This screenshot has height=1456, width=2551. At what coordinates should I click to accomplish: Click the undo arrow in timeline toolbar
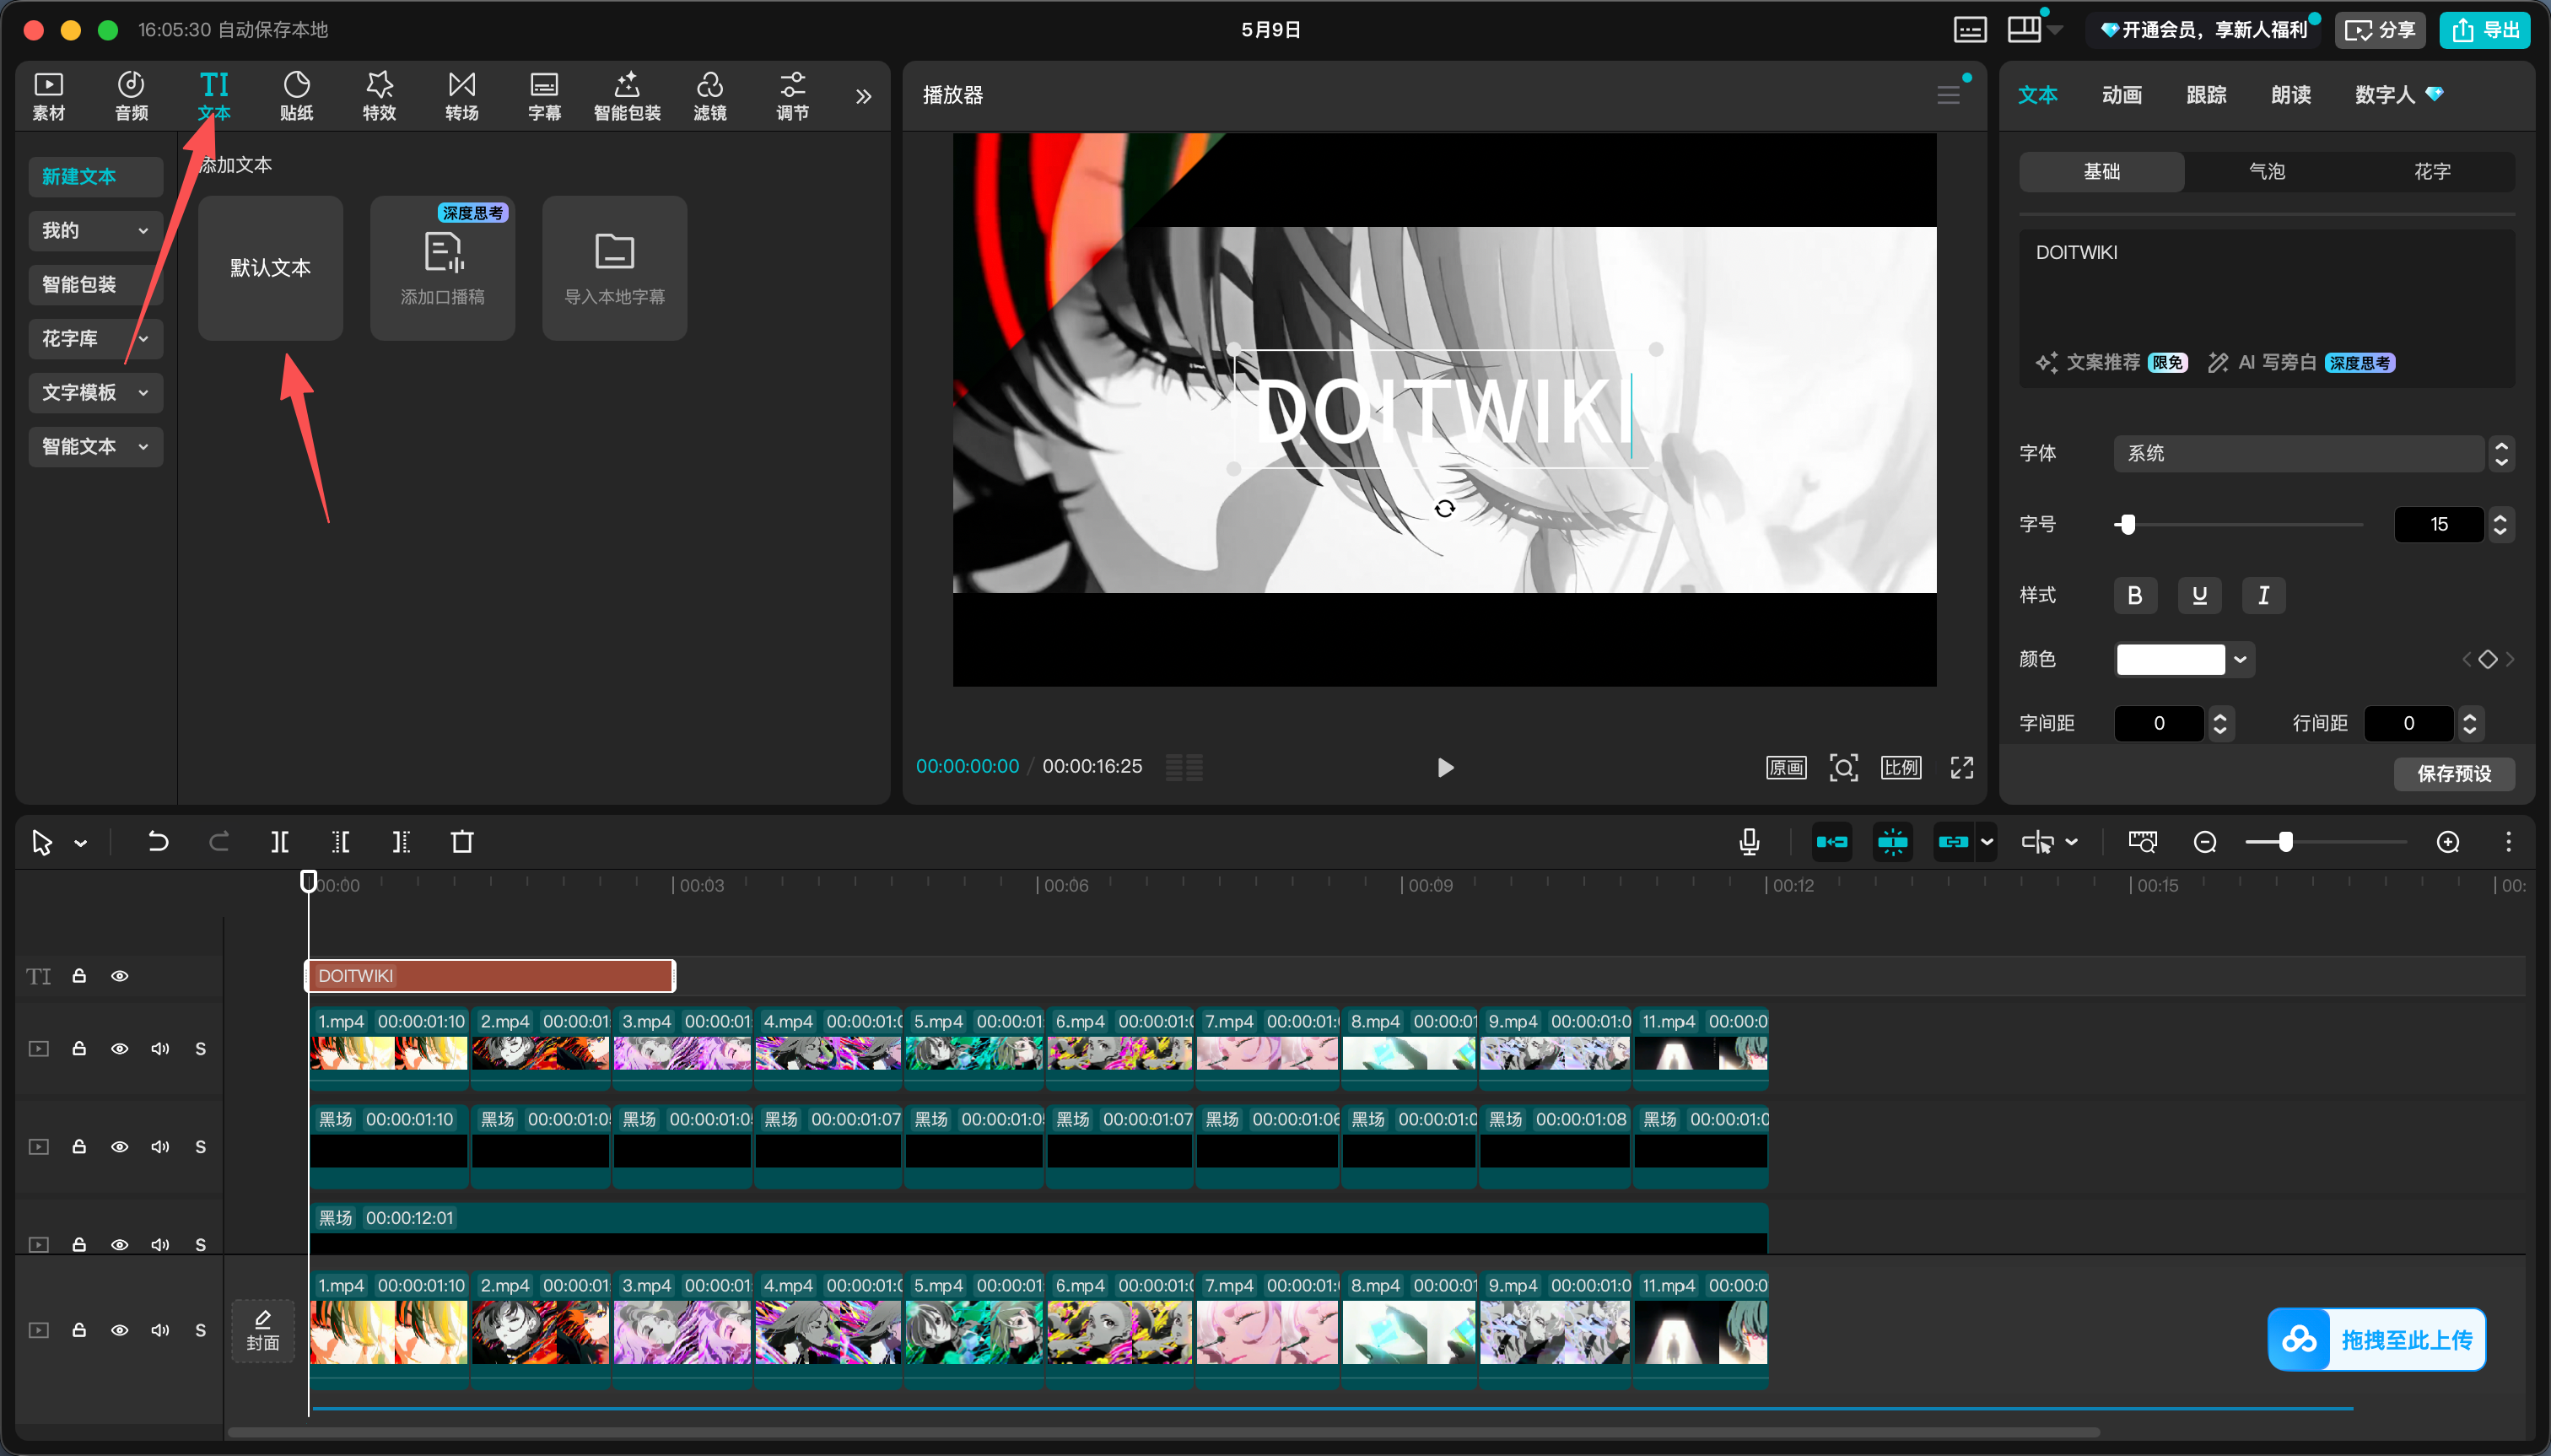tap(157, 842)
